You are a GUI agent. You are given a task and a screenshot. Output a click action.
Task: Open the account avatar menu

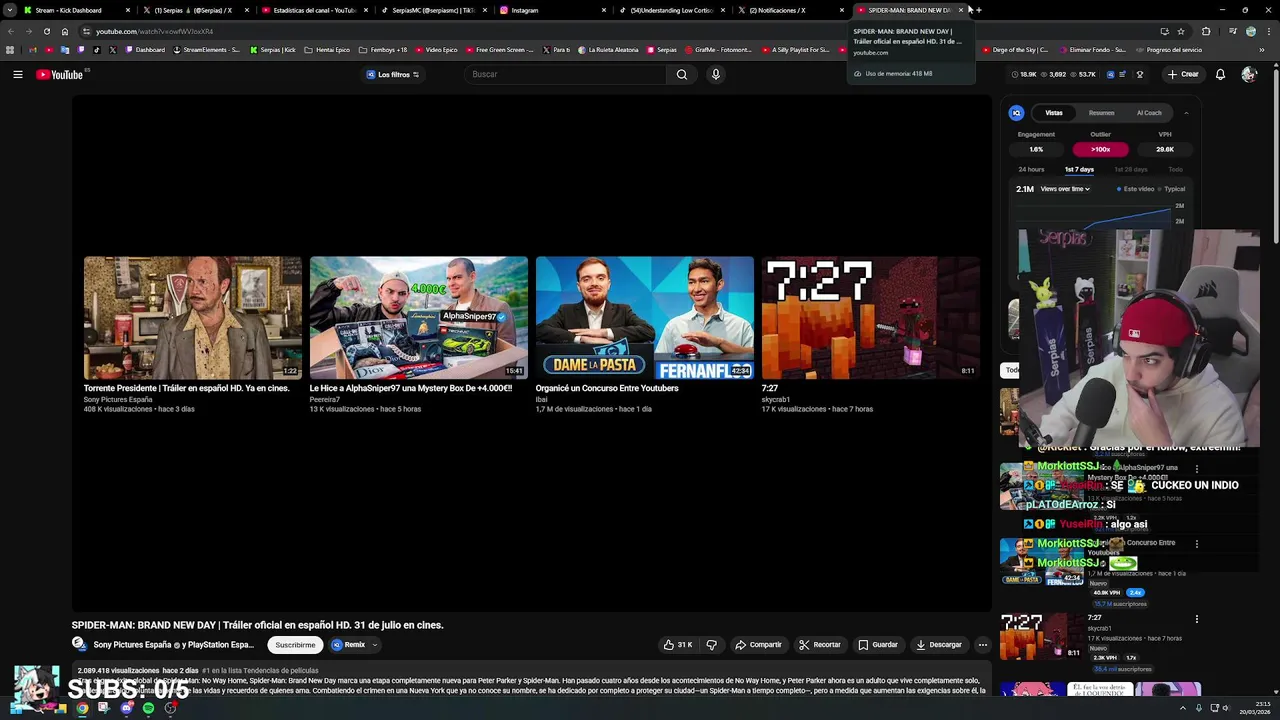1248,74
